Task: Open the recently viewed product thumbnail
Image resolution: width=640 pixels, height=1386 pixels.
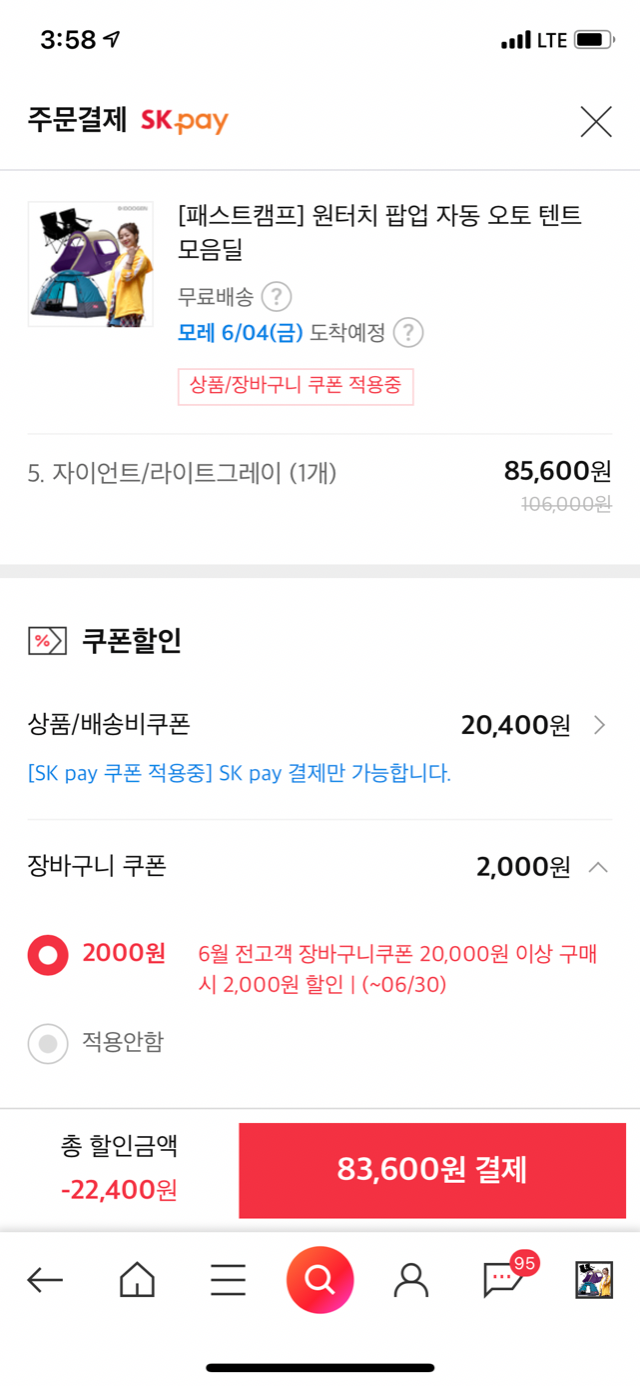Action: pyautogui.click(x=594, y=1279)
